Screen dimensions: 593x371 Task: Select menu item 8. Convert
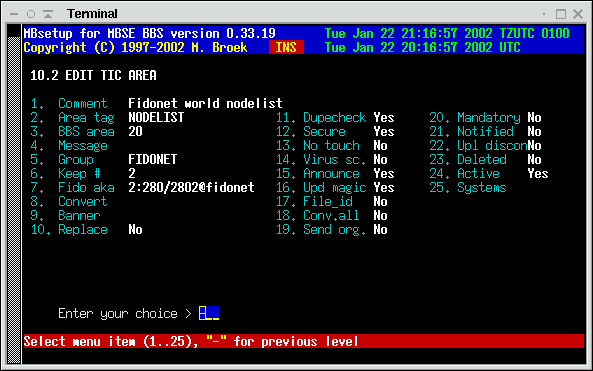(x=69, y=201)
